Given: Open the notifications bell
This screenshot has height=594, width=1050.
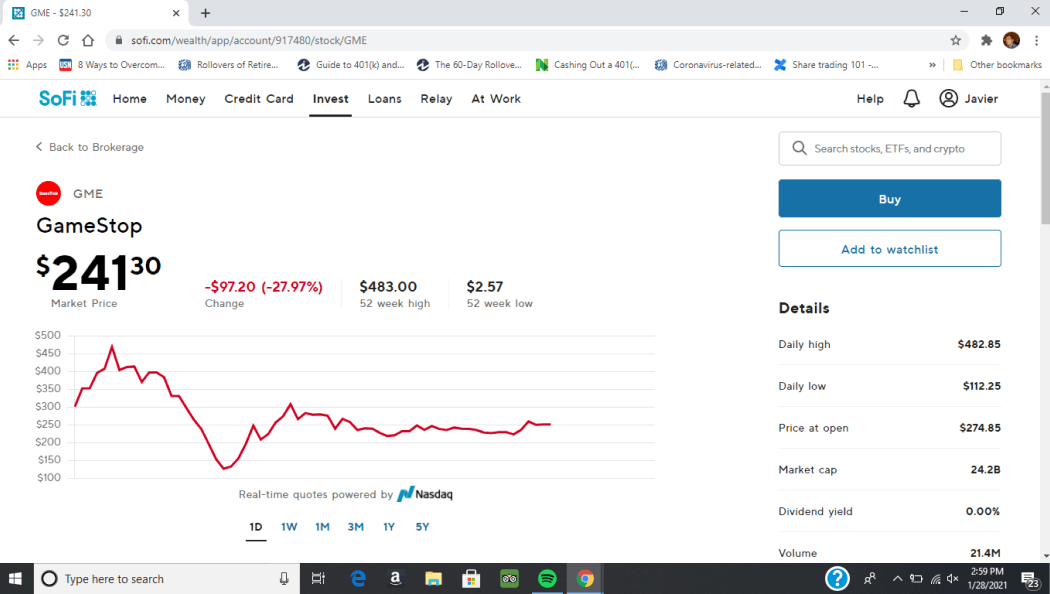Looking at the screenshot, I should [x=911, y=99].
